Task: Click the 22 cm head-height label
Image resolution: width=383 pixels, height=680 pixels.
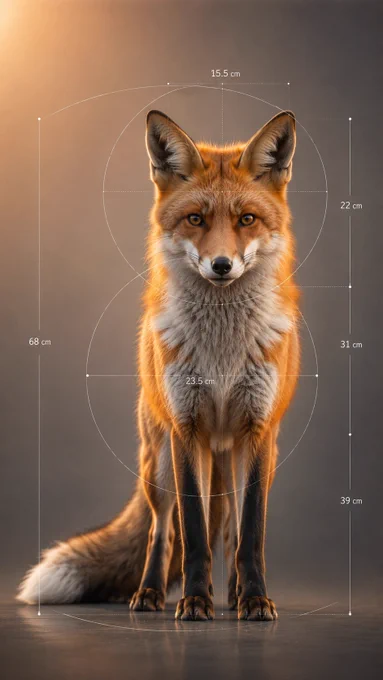Action: (351, 206)
